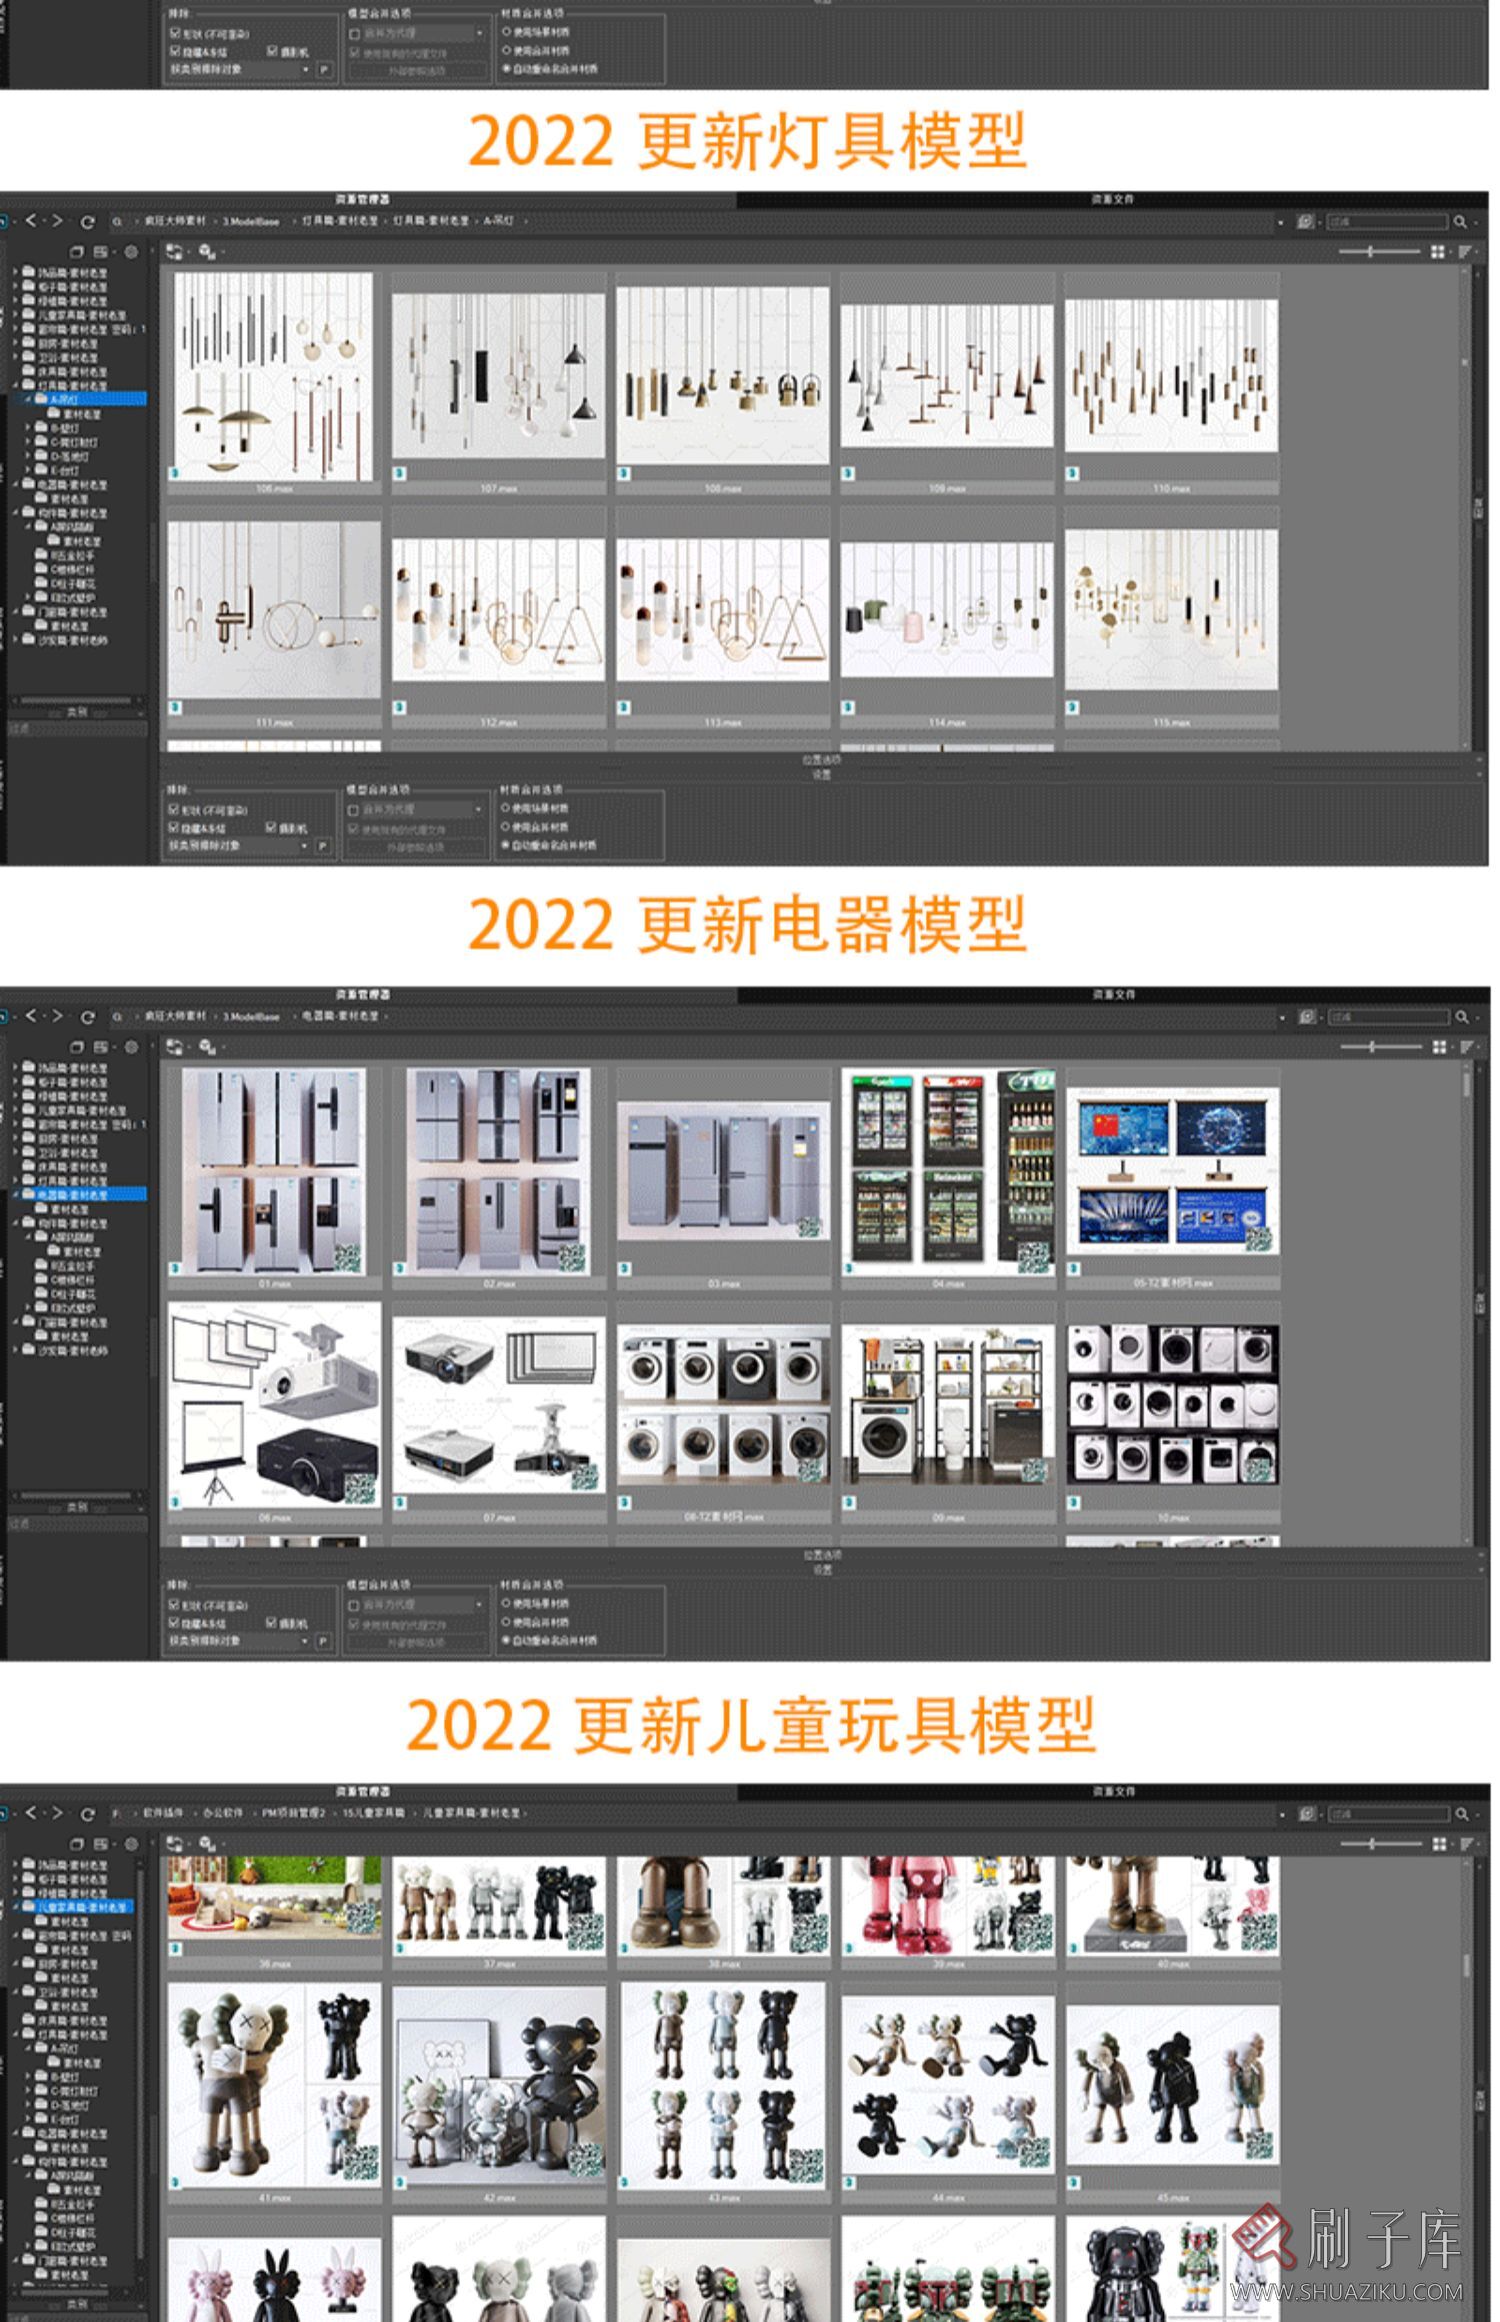Image resolution: width=1500 pixels, height=2322 pixels.
Task: Collapse 电器篇 selected folder in appliance tree
Action: click(16, 1194)
